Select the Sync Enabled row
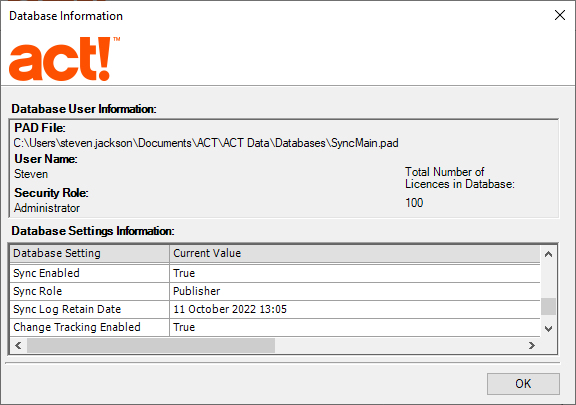 tap(275, 273)
